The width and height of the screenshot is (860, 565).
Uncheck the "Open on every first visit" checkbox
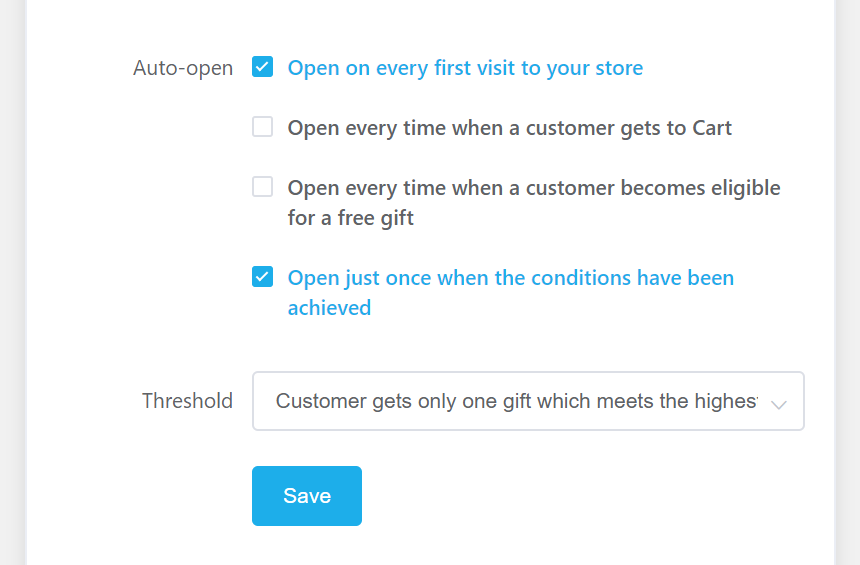pos(262,68)
